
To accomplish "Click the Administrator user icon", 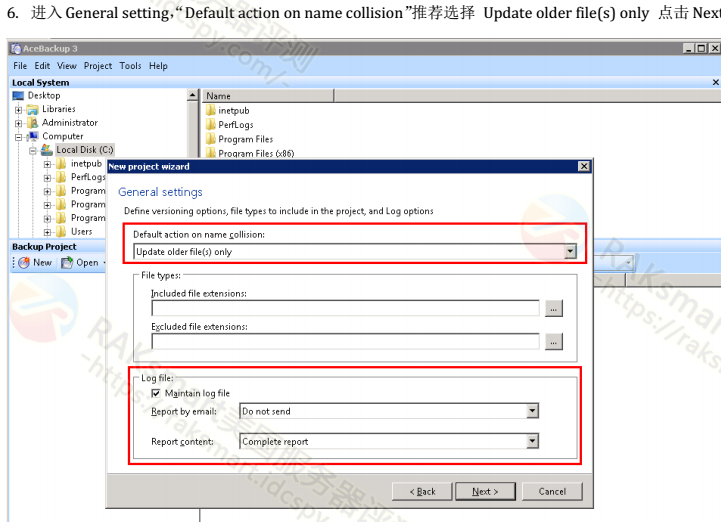I will coord(33,123).
